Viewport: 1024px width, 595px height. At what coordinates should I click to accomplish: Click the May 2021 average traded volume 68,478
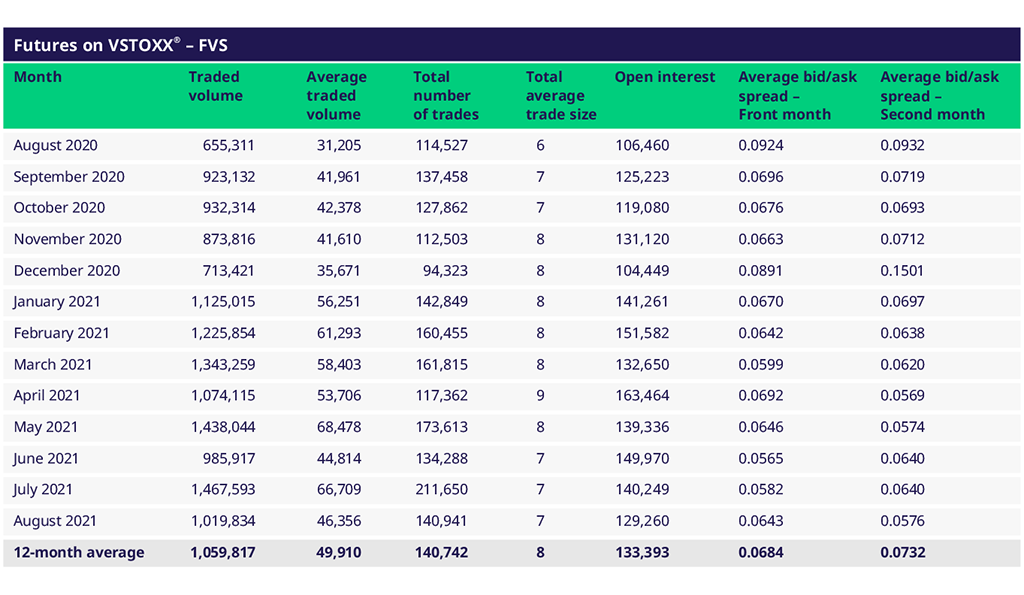click(x=339, y=428)
